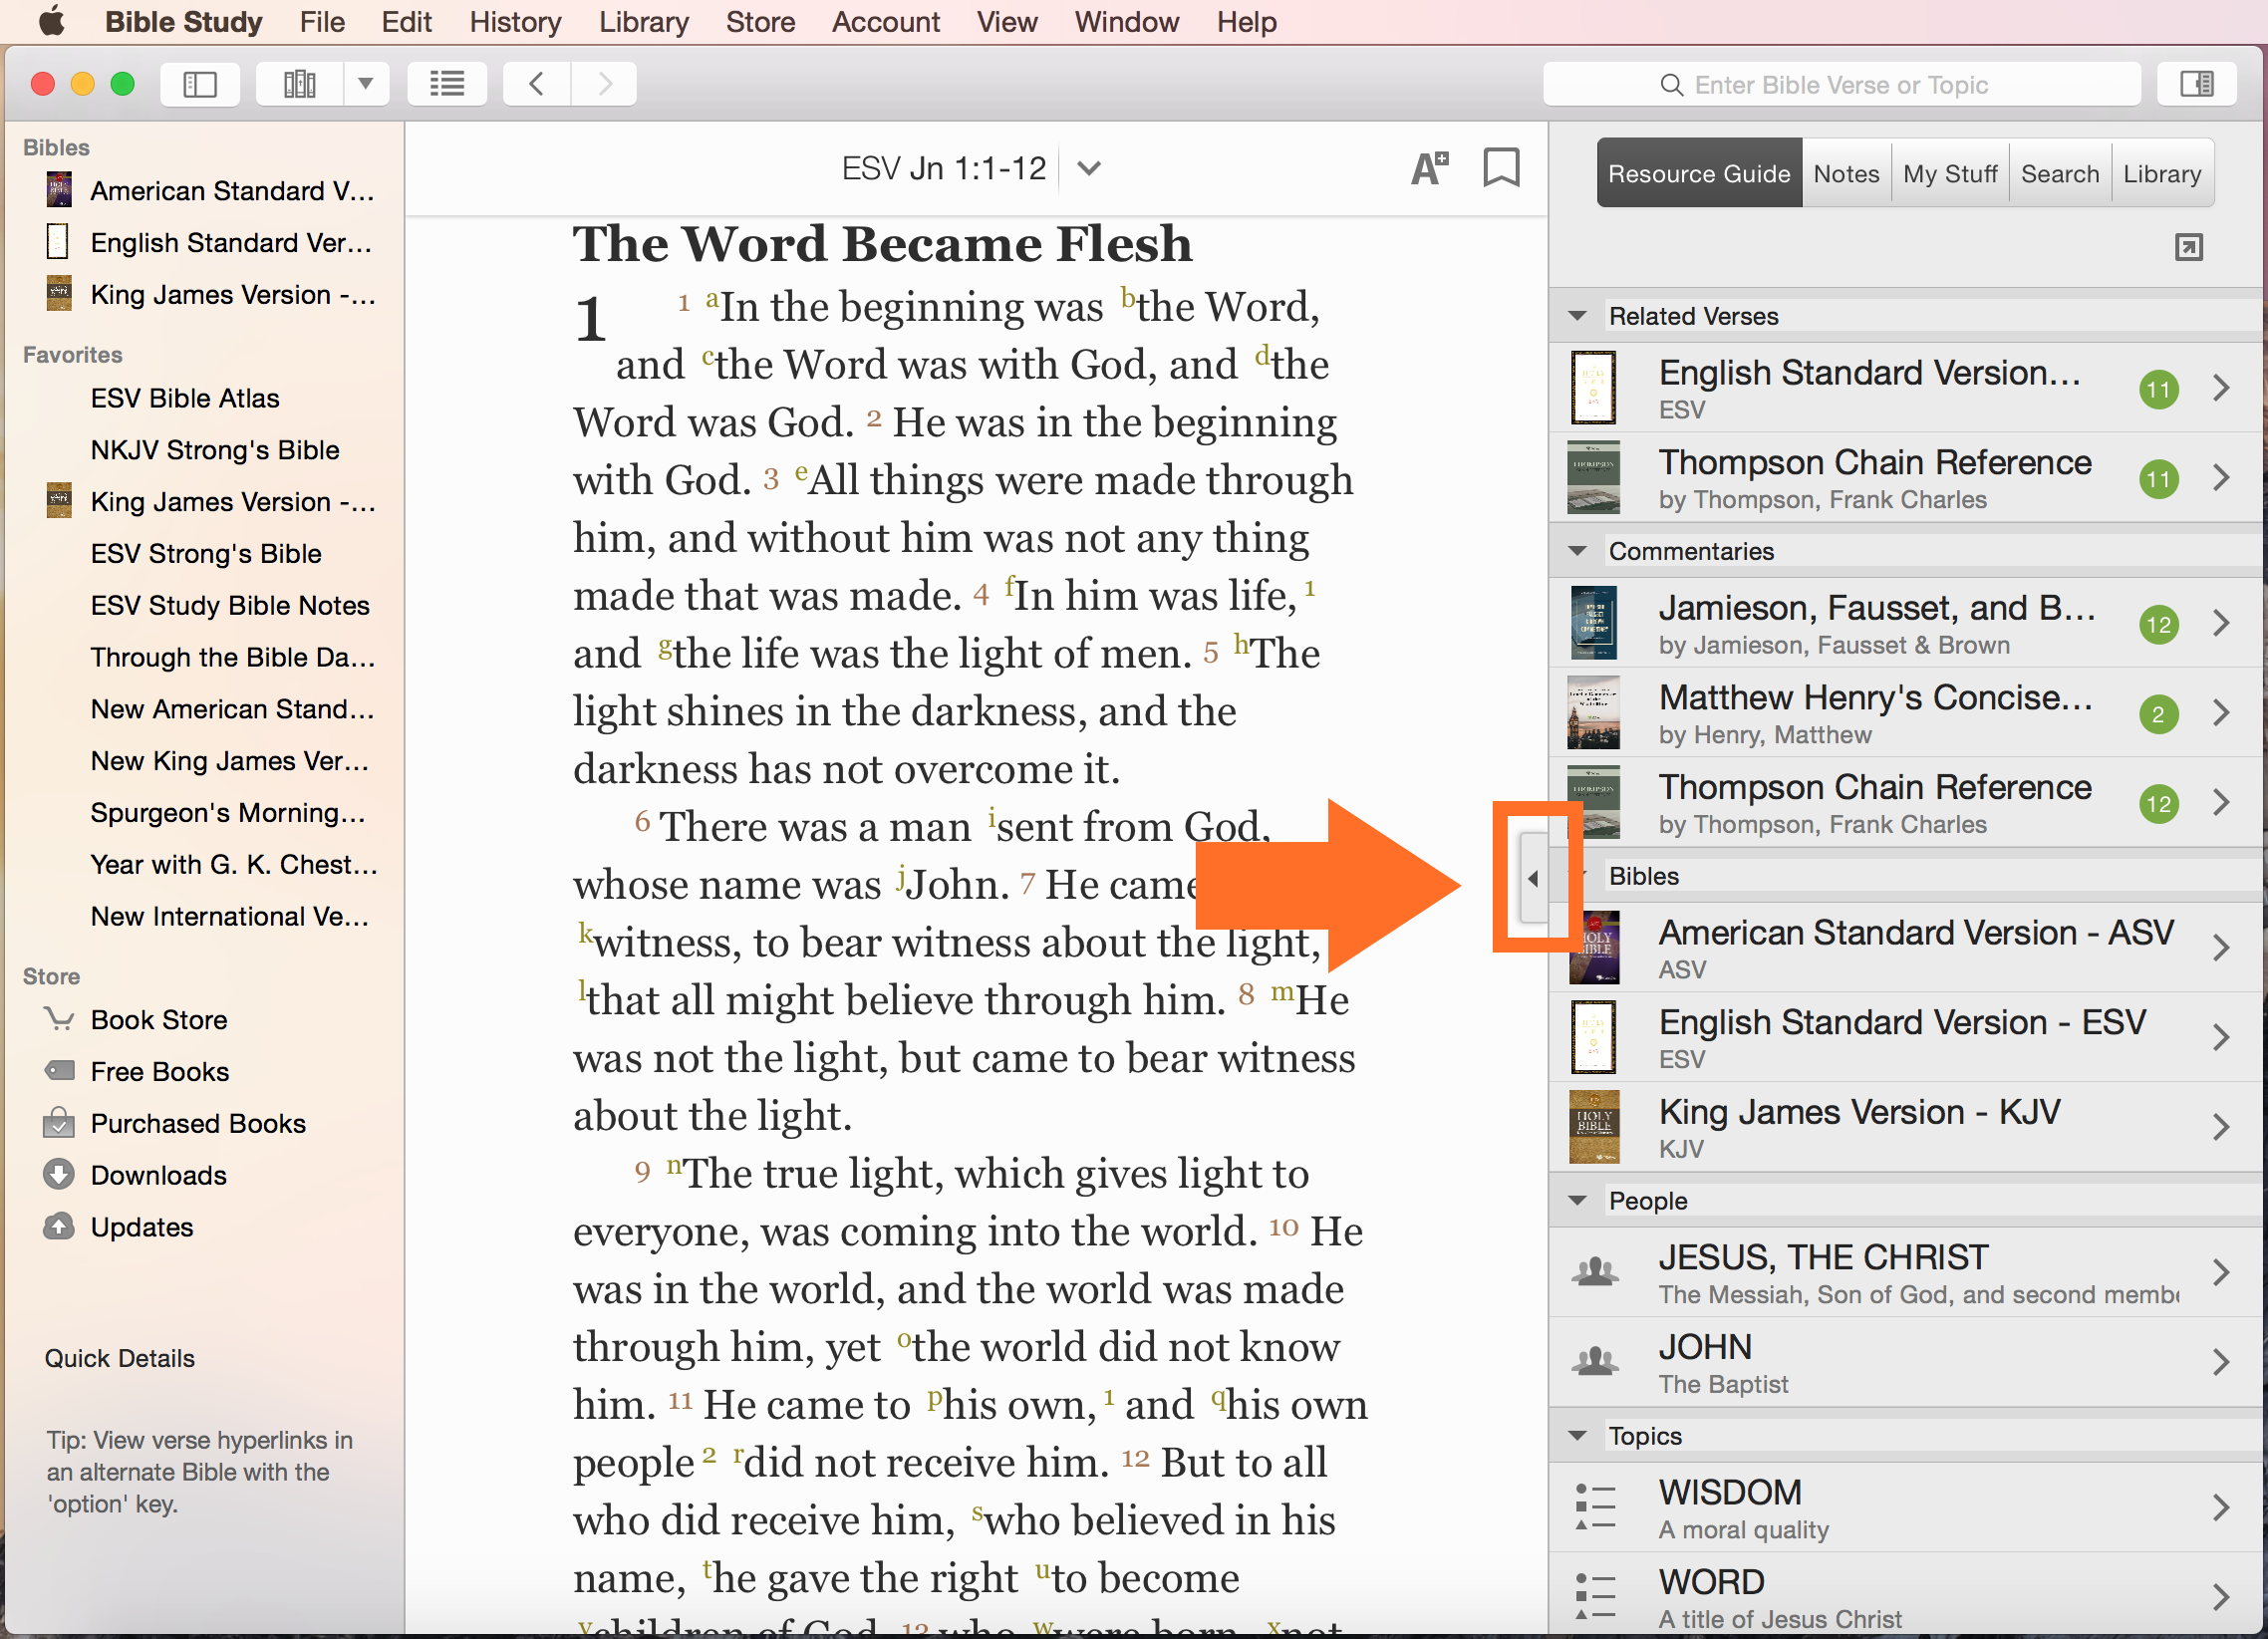
Task: Click the parallel Bible columns icon
Action: click(299, 84)
